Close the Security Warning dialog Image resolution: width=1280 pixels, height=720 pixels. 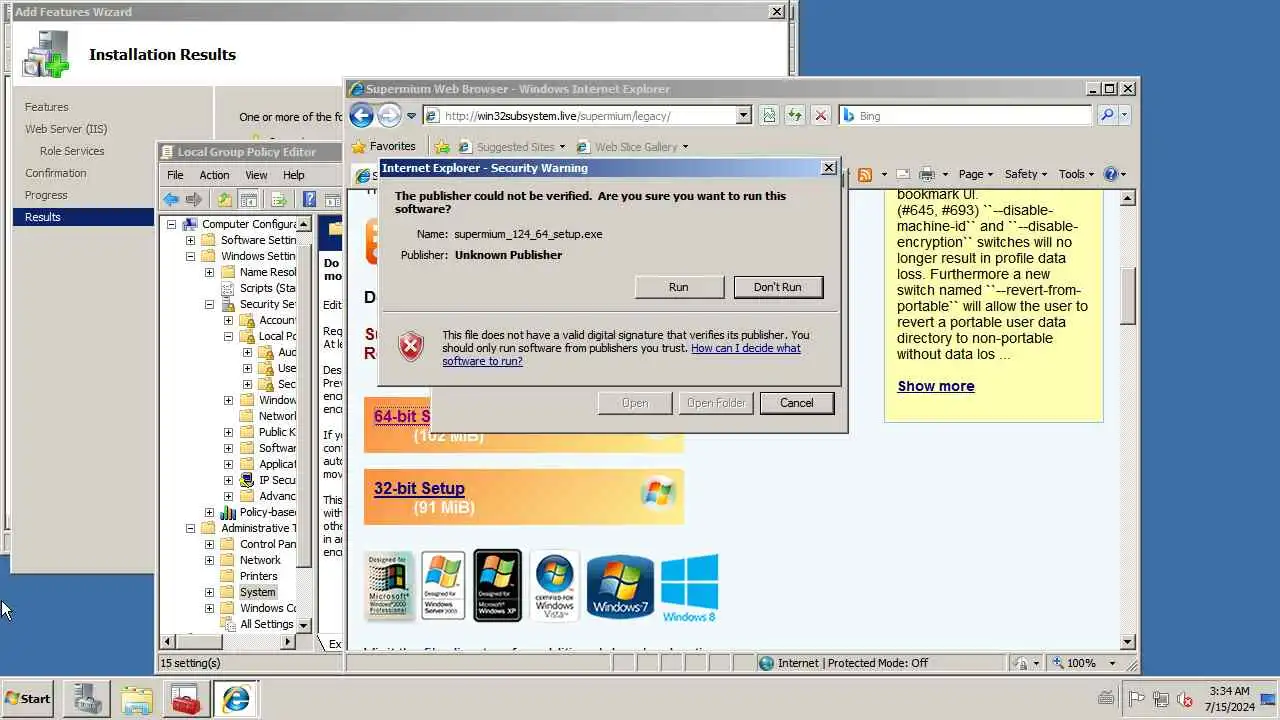pos(828,168)
